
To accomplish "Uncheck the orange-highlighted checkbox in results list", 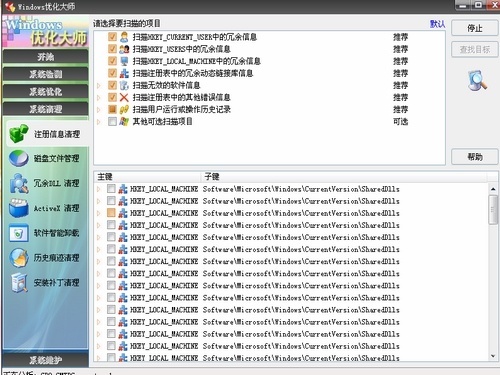I will (111, 213).
